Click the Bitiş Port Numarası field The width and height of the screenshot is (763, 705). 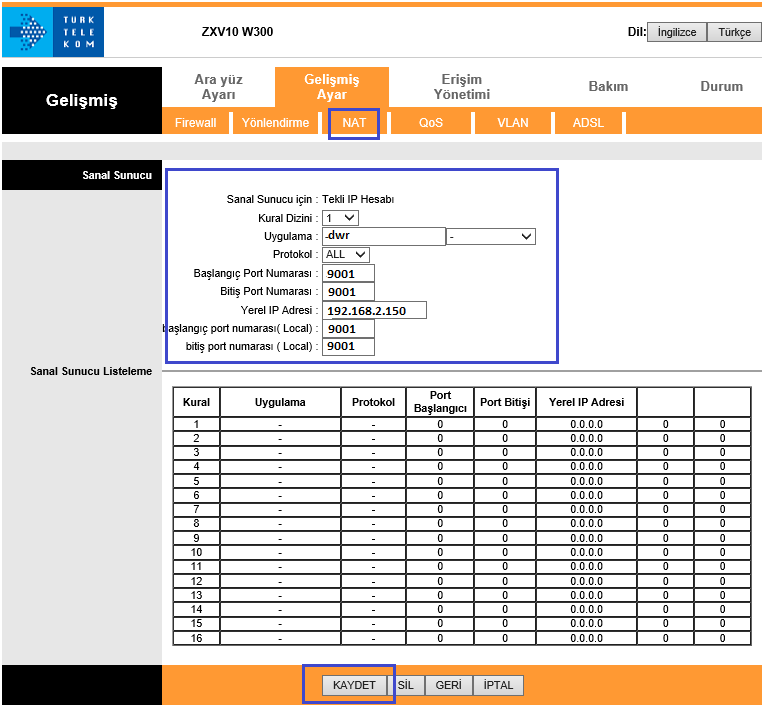[348, 292]
